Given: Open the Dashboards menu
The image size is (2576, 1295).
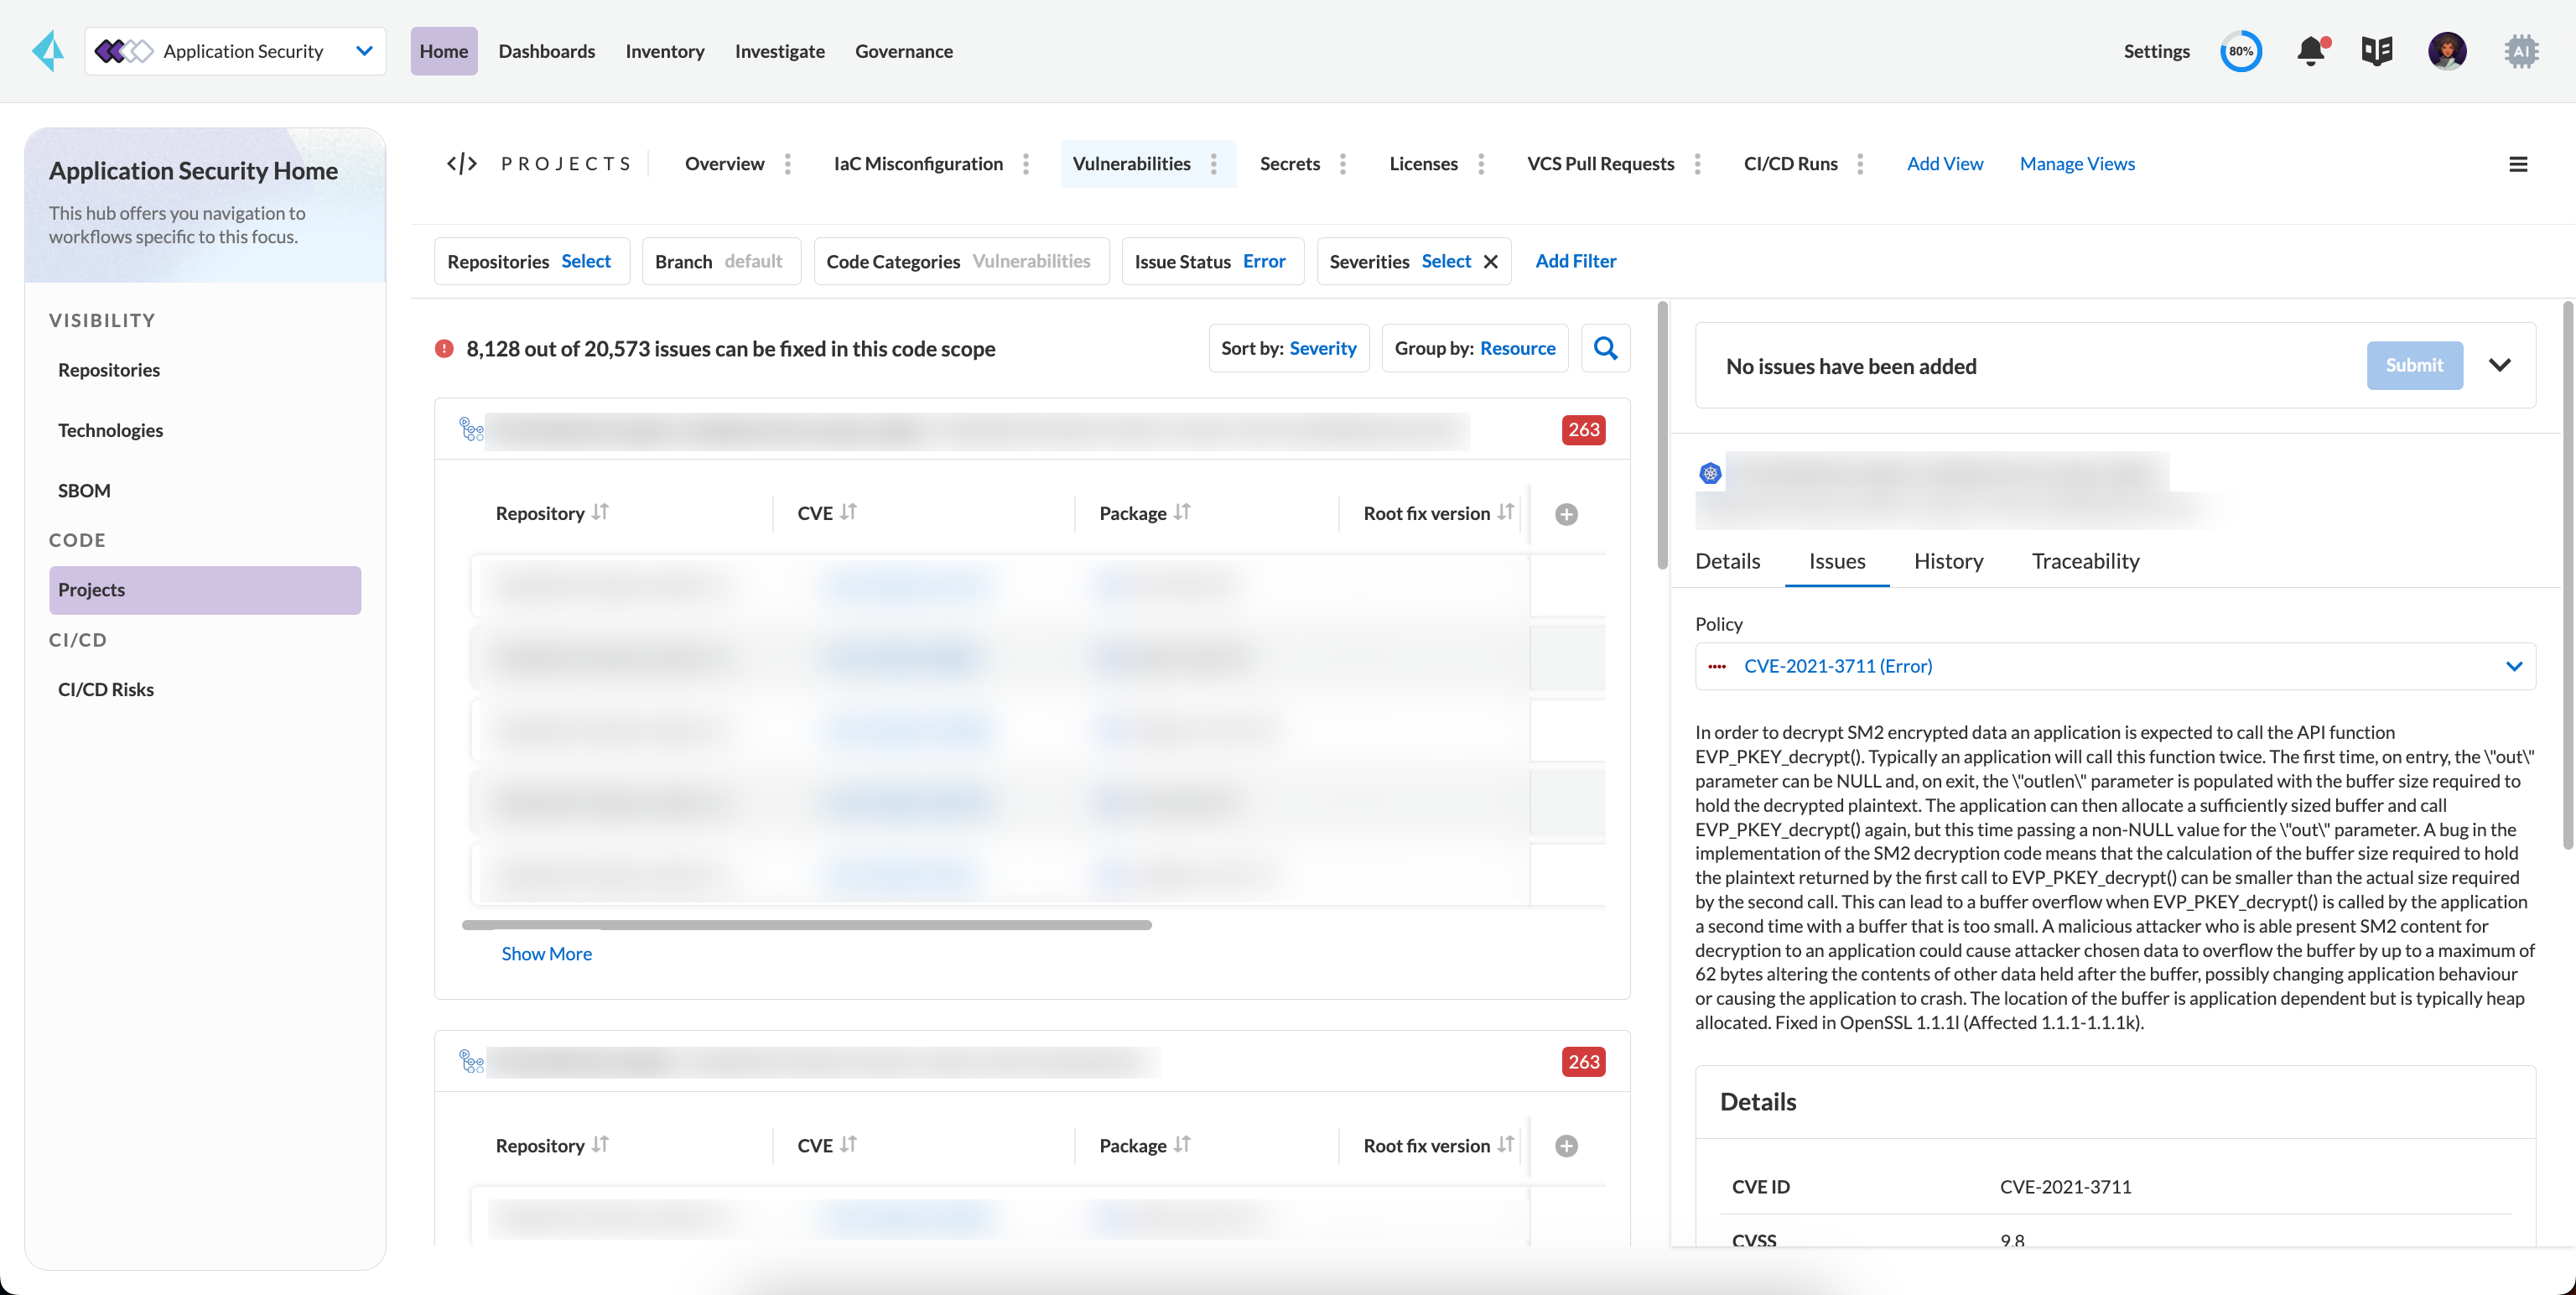Looking at the screenshot, I should pyautogui.click(x=547, y=51).
